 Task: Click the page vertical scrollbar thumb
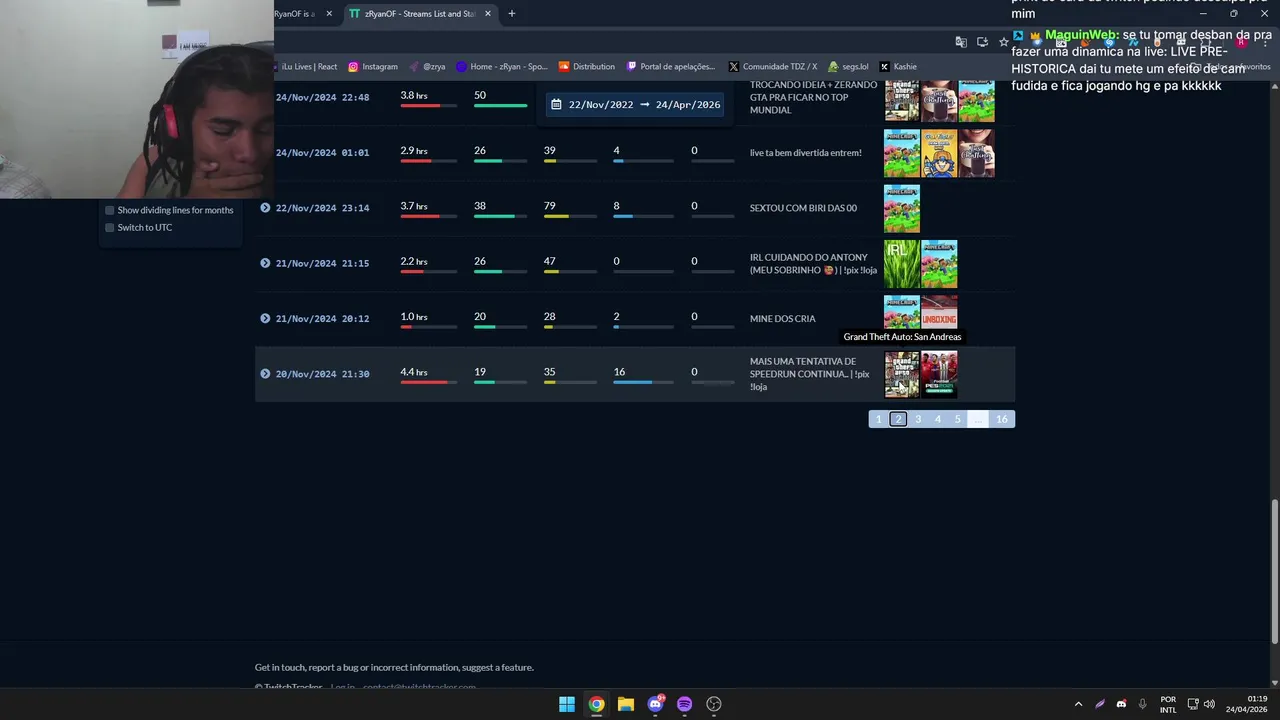click(x=1274, y=572)
